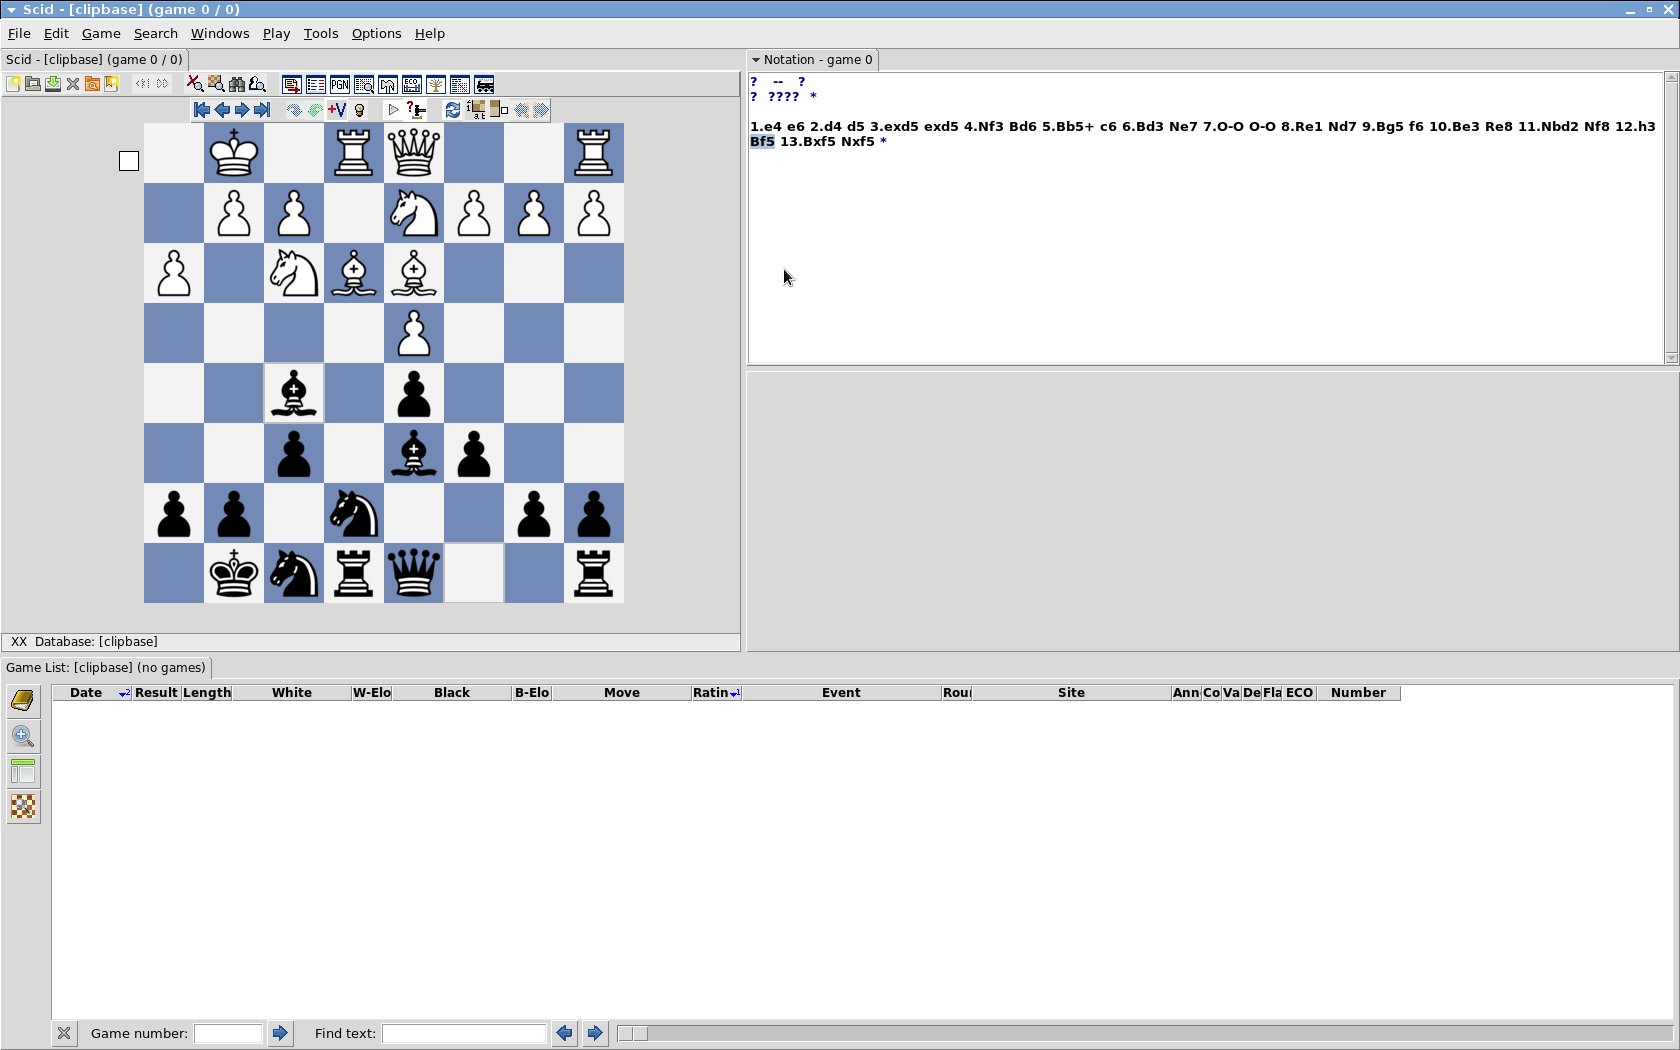
Task: Click the trial mode hammer icon
Action: click(416, 110)
